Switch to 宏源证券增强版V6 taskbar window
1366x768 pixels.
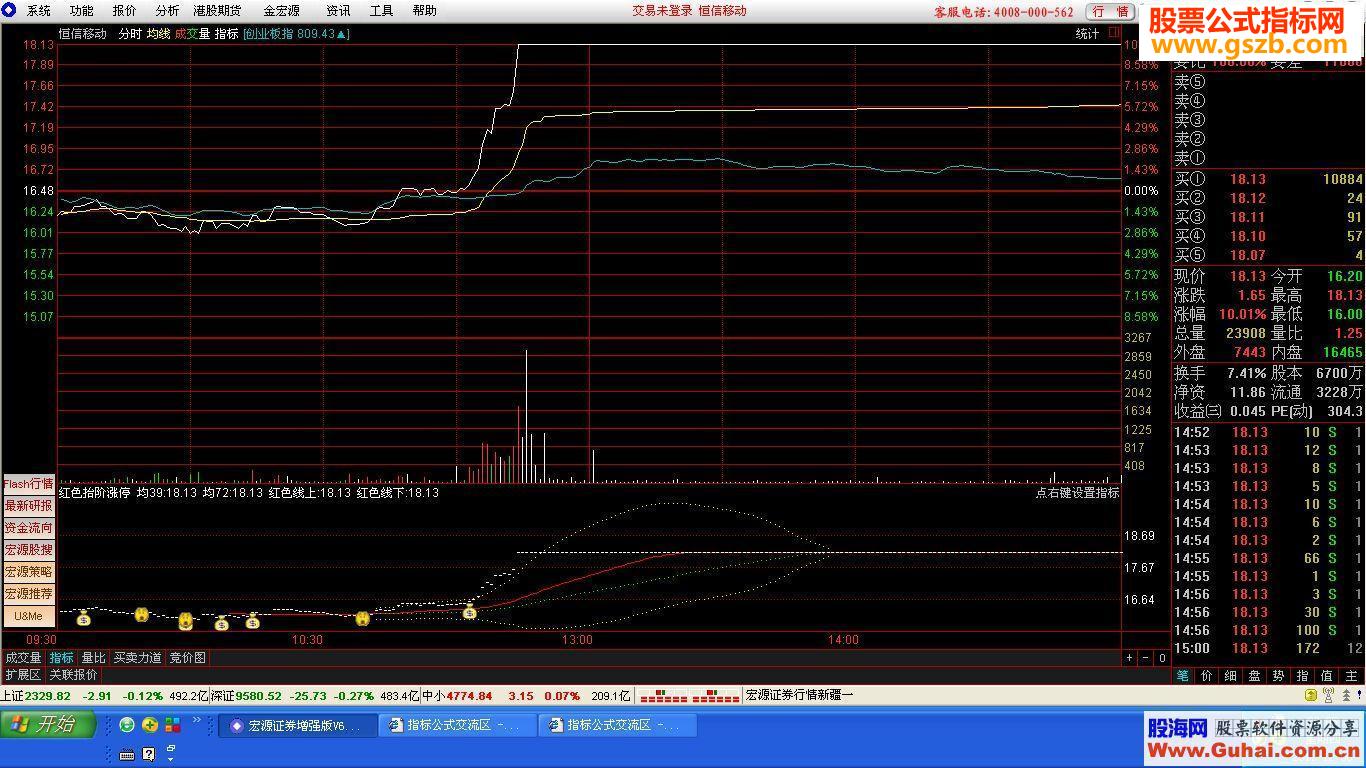[298, 726]
